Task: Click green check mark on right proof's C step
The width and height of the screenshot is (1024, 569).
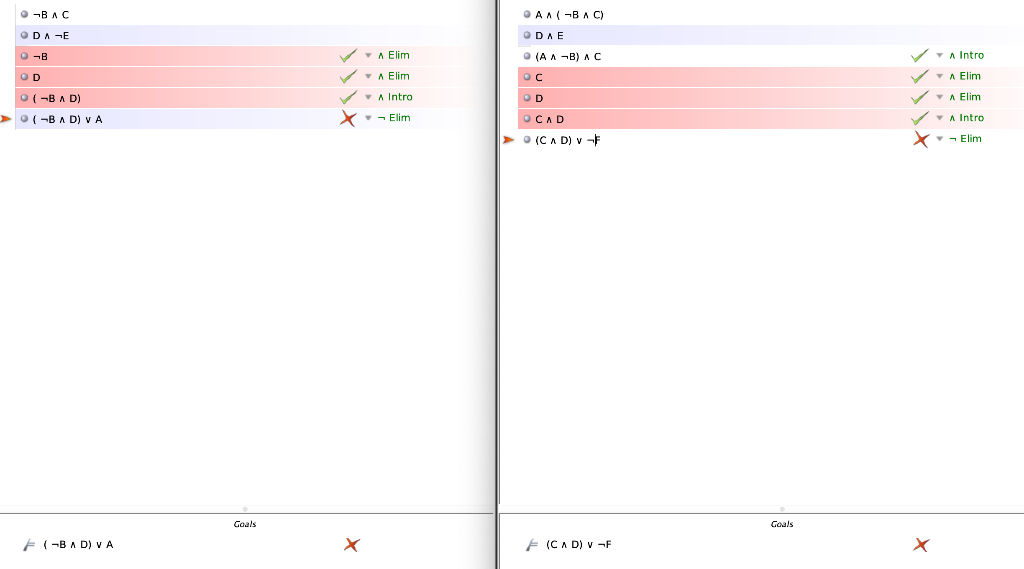Action: pos(920,77)
